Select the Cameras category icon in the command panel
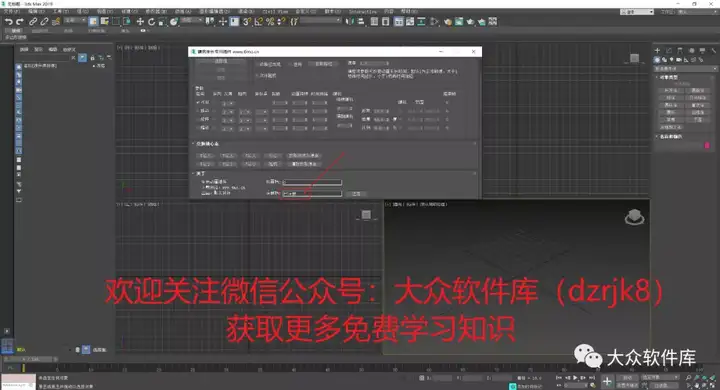 click(x=679, y=60)
